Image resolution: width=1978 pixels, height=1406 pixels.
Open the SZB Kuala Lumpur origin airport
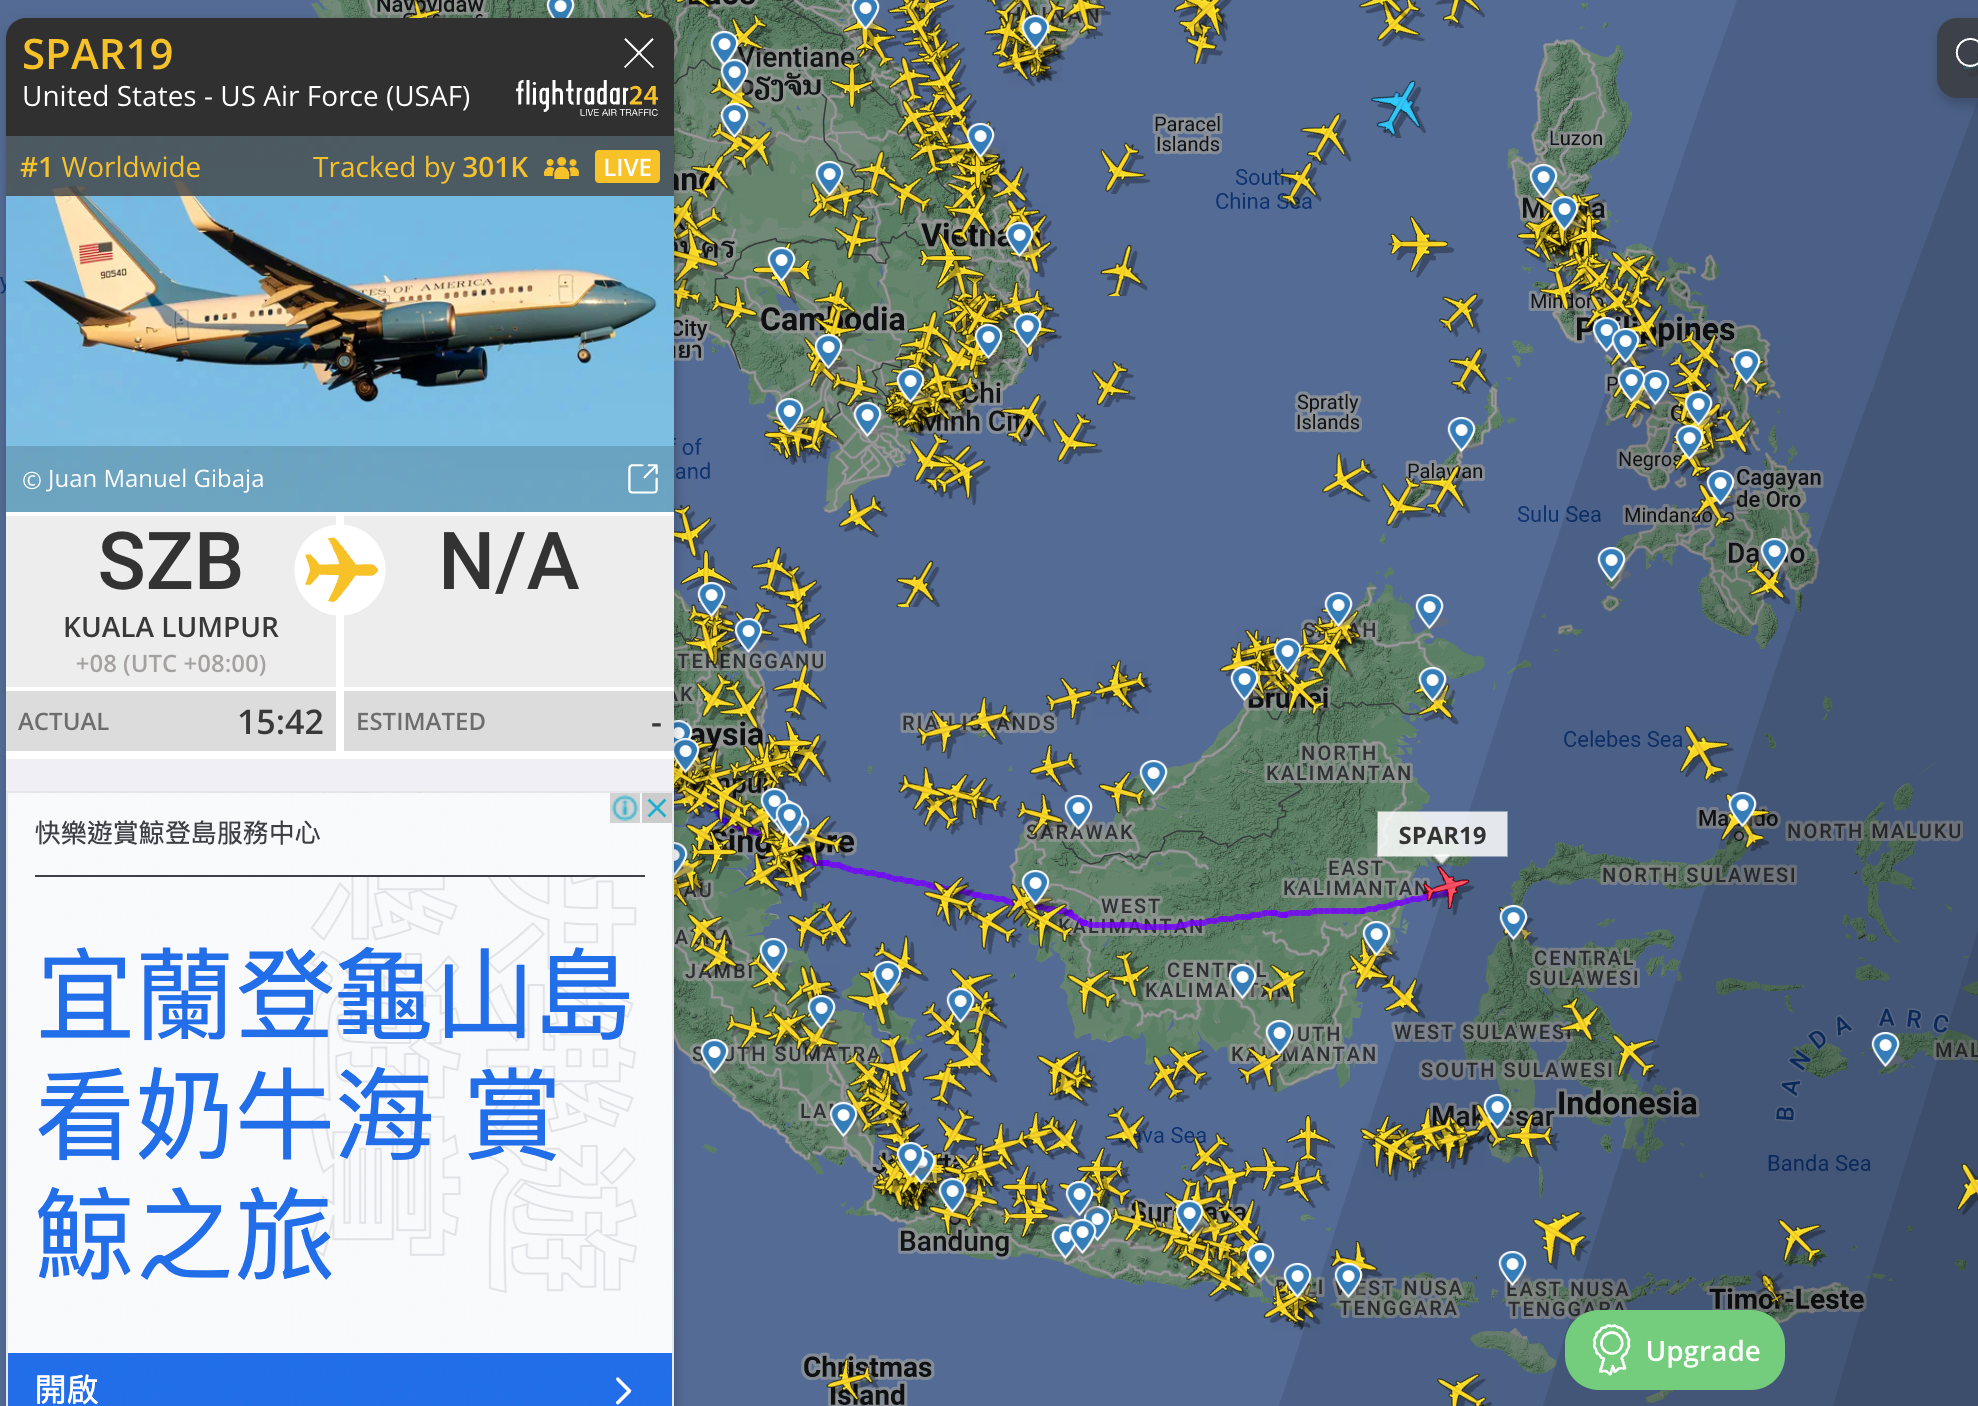(171, 600)
